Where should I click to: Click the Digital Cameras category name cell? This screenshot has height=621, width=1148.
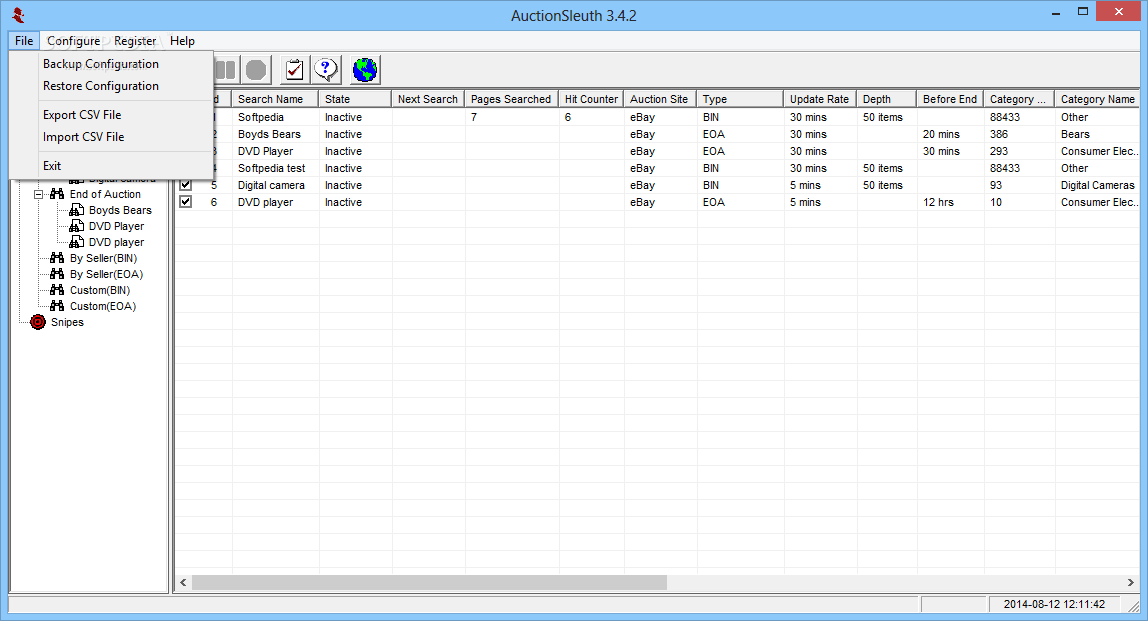(x=1097, y=185)
